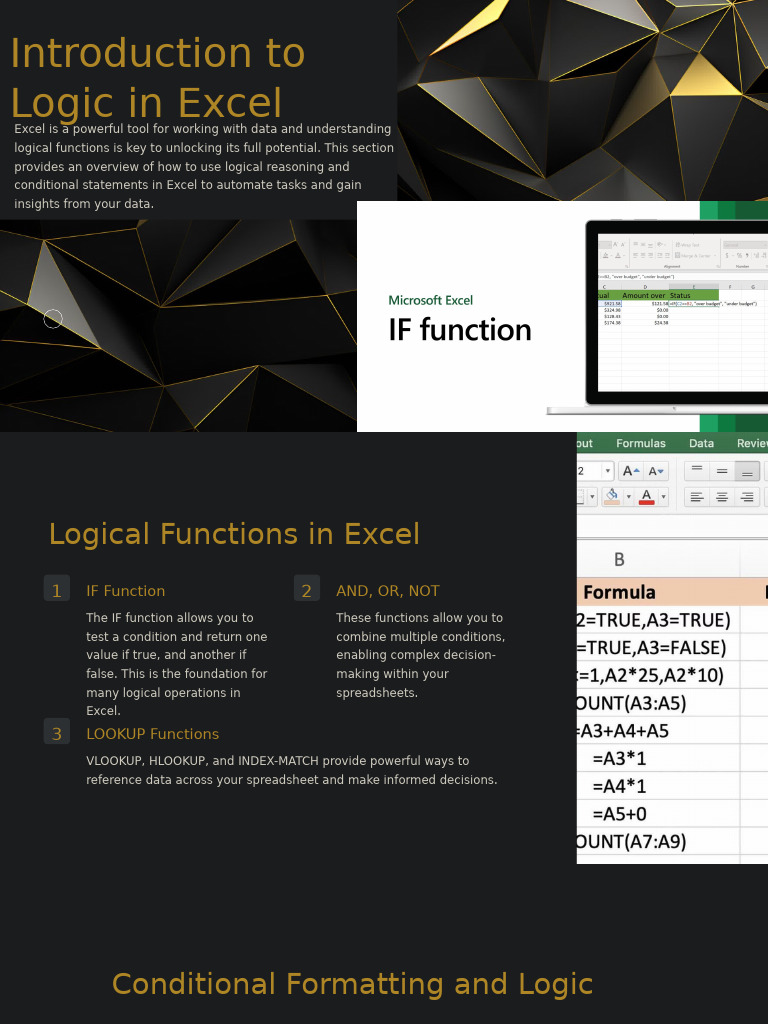
Task: Select the =A3+A4+A5 cell
Action: [x=658, y=731]
